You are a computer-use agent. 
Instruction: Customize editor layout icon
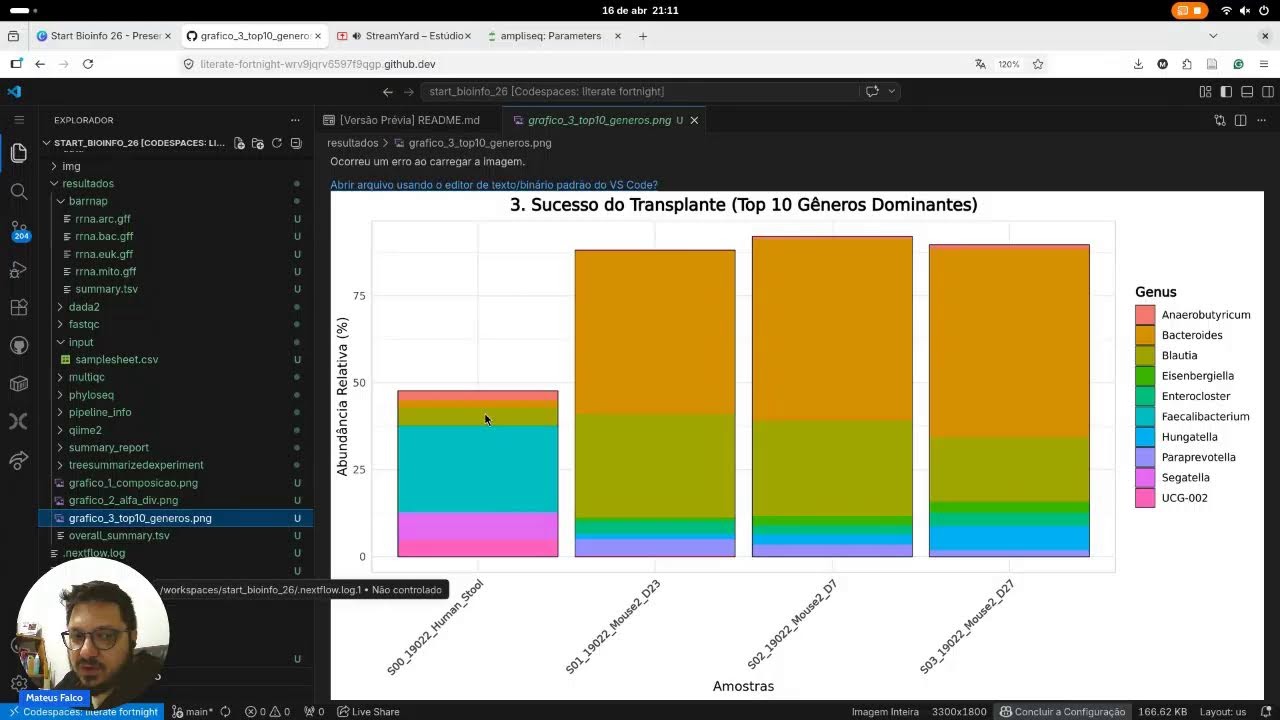[1205, 91]
